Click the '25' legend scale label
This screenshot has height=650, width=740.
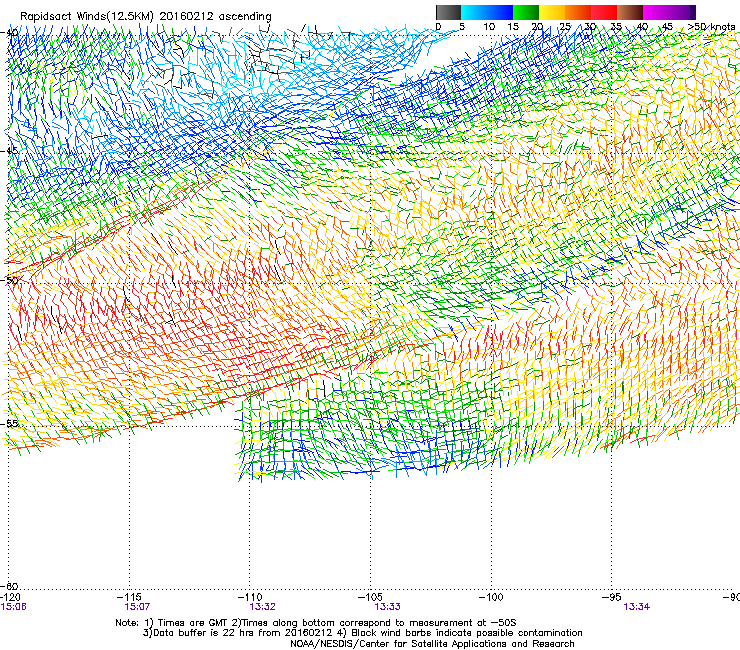click(565, 27)
